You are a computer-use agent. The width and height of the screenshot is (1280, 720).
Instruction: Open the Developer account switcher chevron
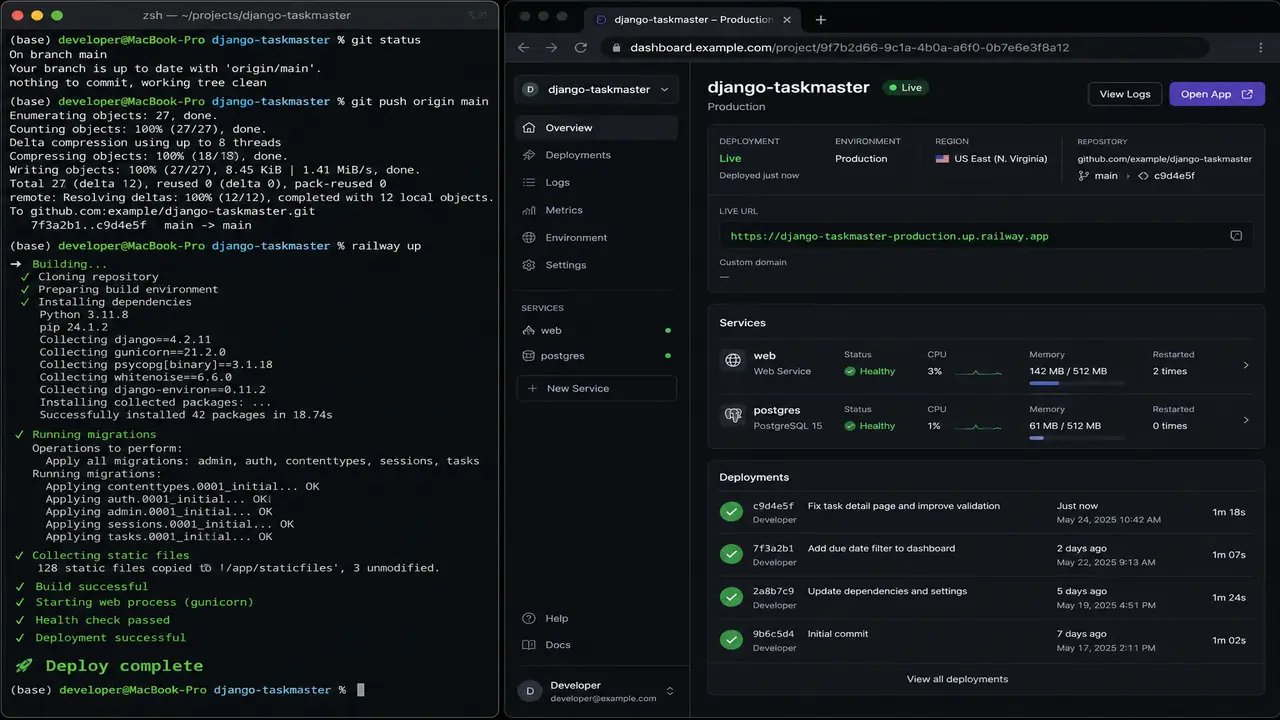670,691
